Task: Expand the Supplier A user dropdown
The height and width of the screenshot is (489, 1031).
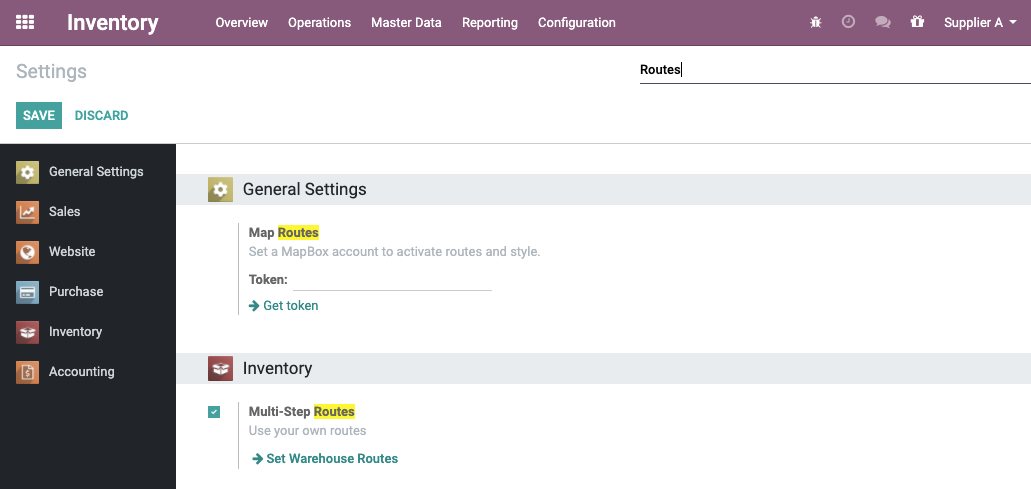Action: [x=980, y=22]
